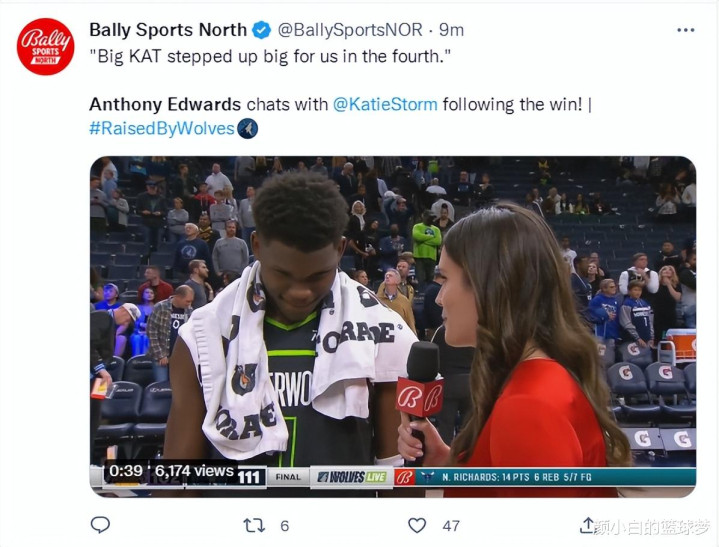Viewport: 719px width, 547px height.
Task: Click the Big KAT quote text
Action: click(270, 57)
